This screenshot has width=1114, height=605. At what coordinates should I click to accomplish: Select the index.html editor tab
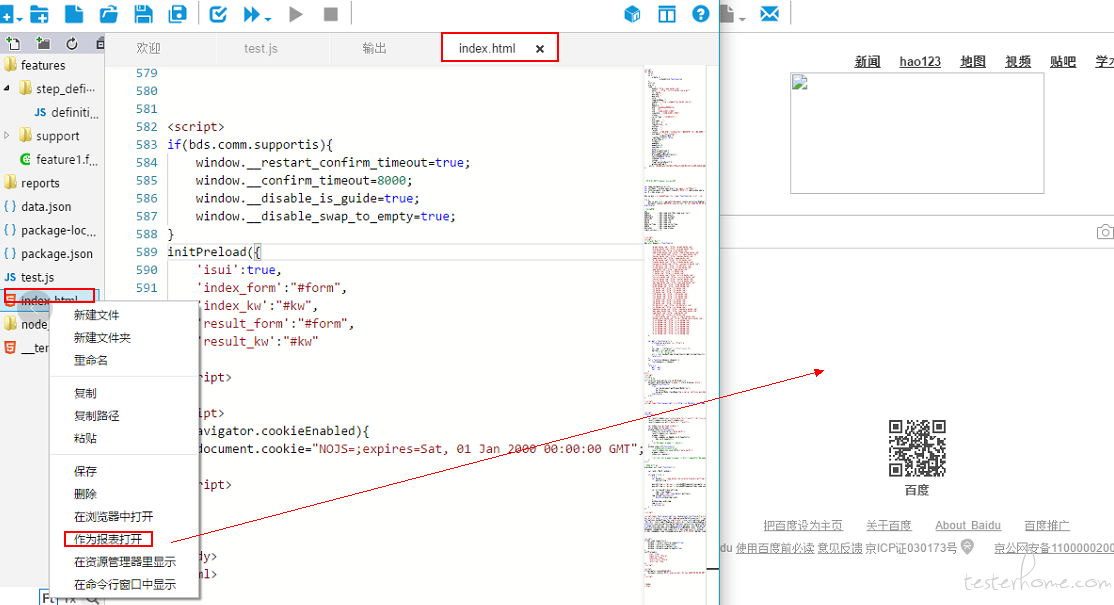coord(487,48)
